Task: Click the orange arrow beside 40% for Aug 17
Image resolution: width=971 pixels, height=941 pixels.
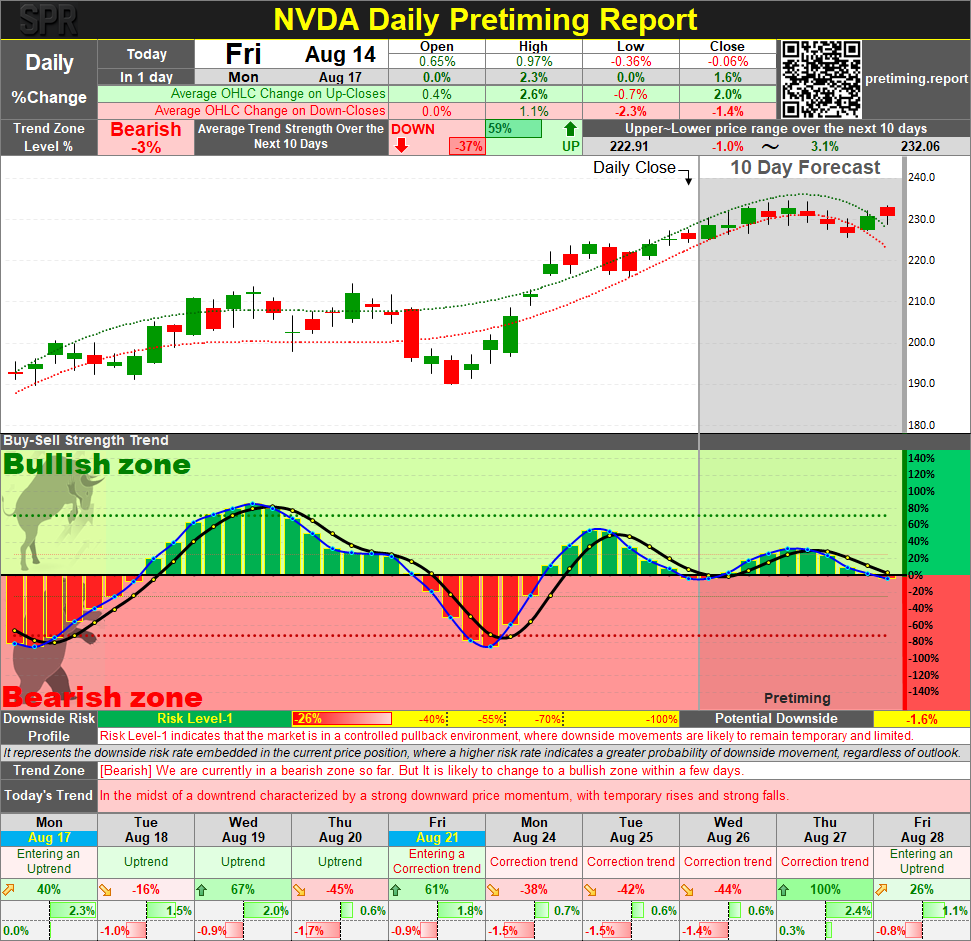Action: tap(9, 890)
